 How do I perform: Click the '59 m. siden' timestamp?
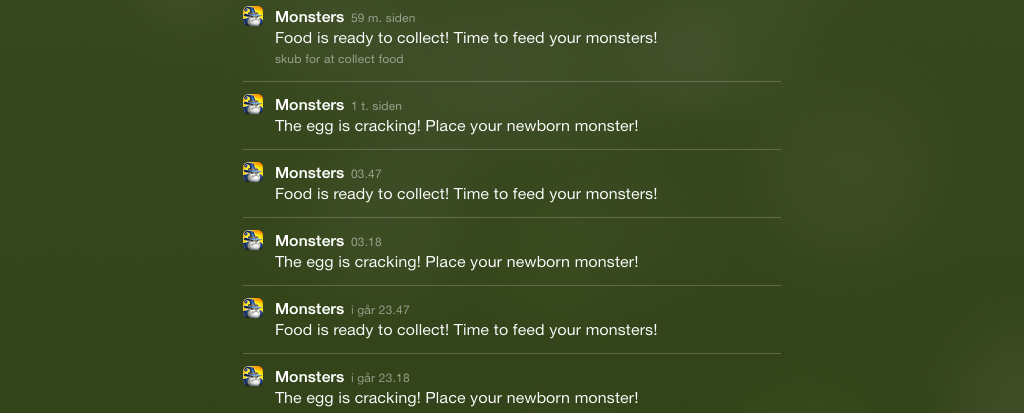coord(383,18)
